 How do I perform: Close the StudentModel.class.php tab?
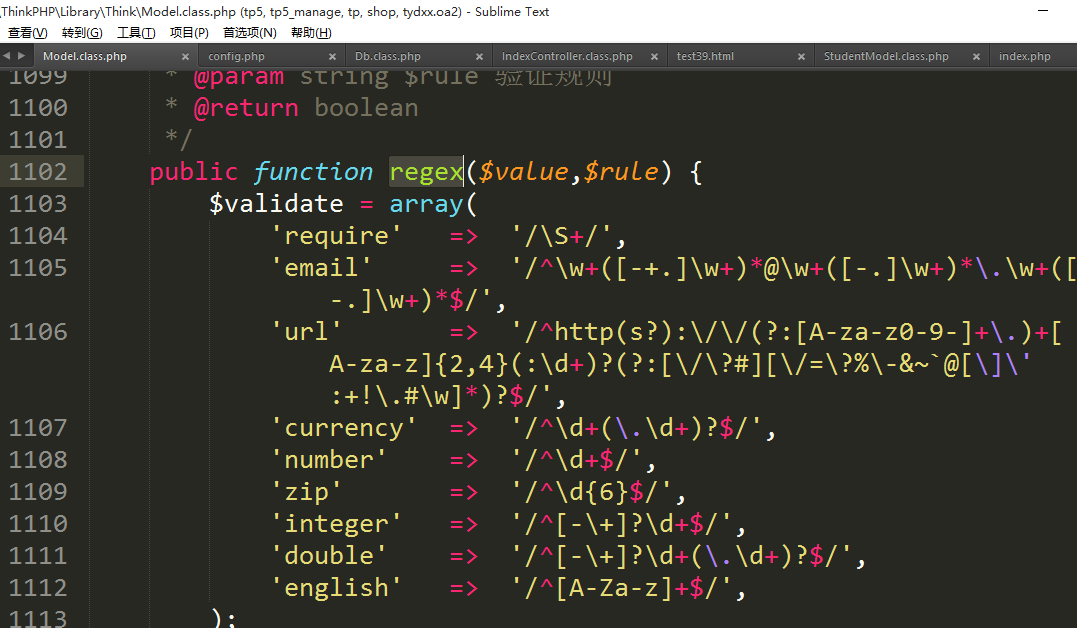point(976,57)
